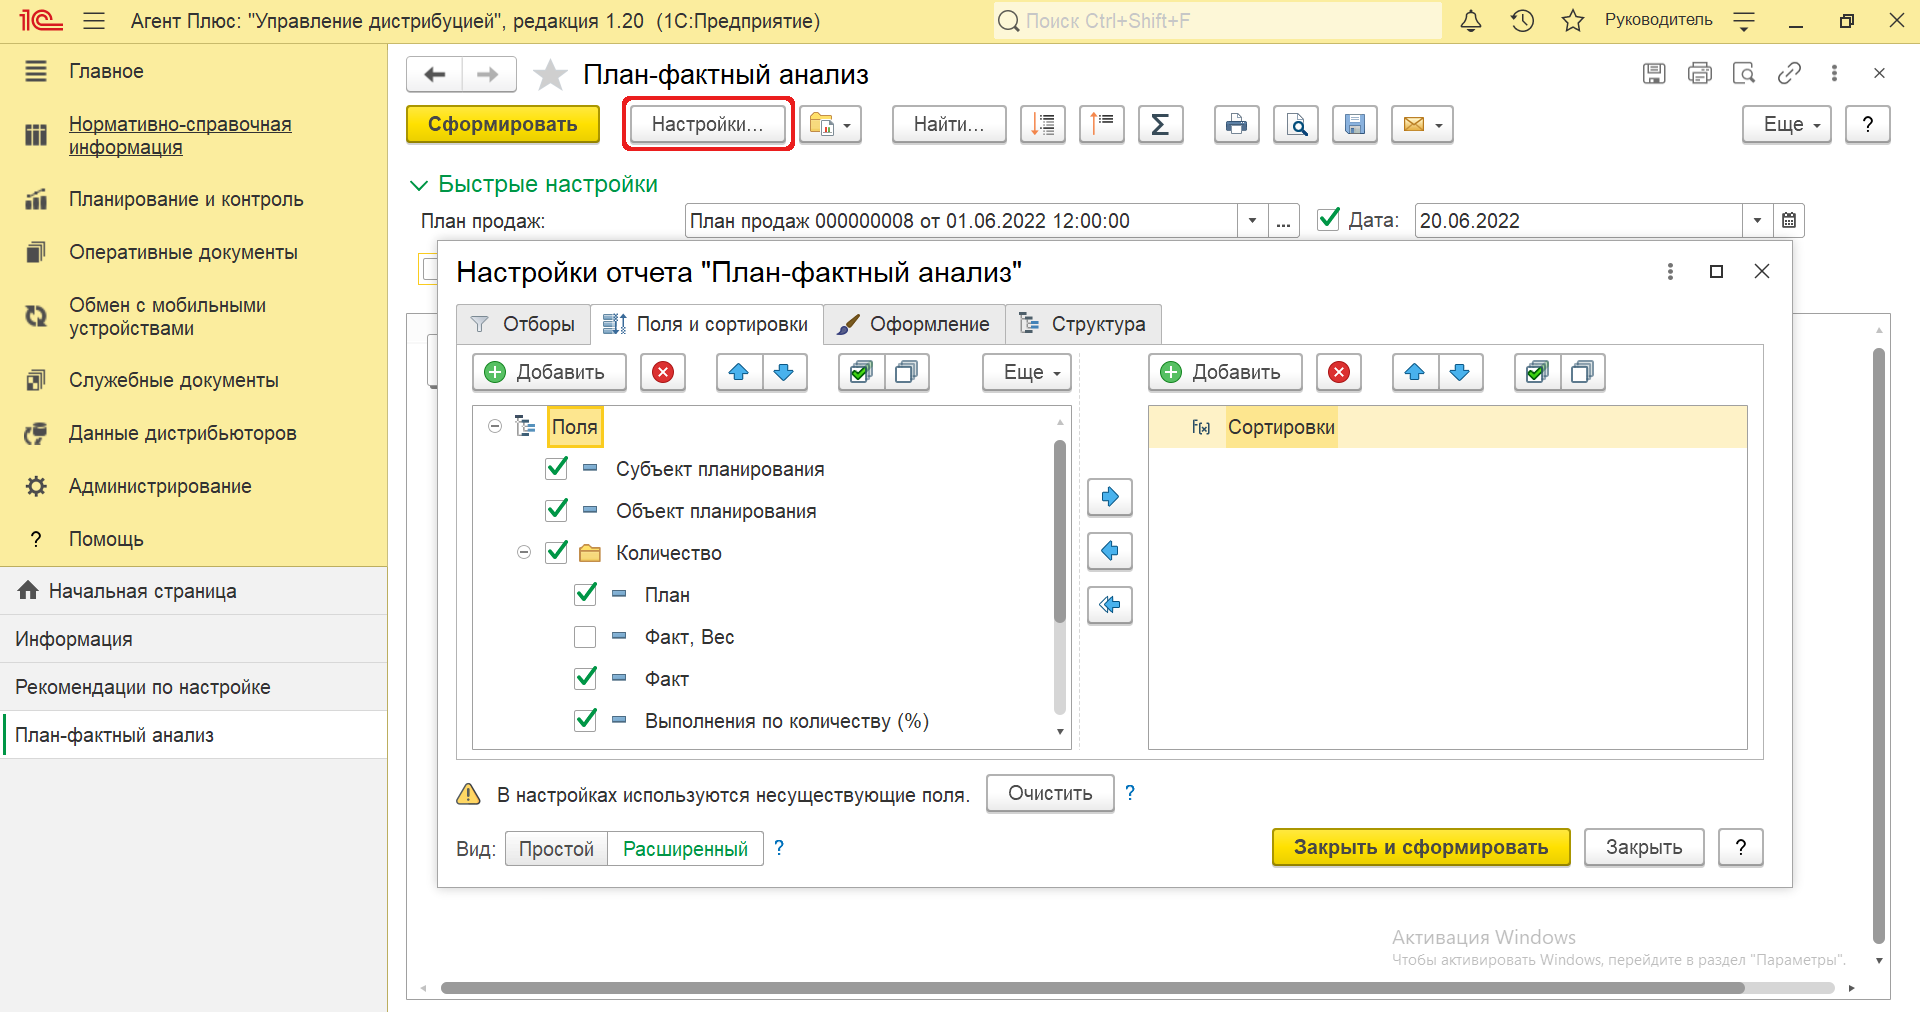Collapse the Быстрые настройки section
Viewport: 1920px width, 1012px height.
pyautogui.click(x=419, y=185)
